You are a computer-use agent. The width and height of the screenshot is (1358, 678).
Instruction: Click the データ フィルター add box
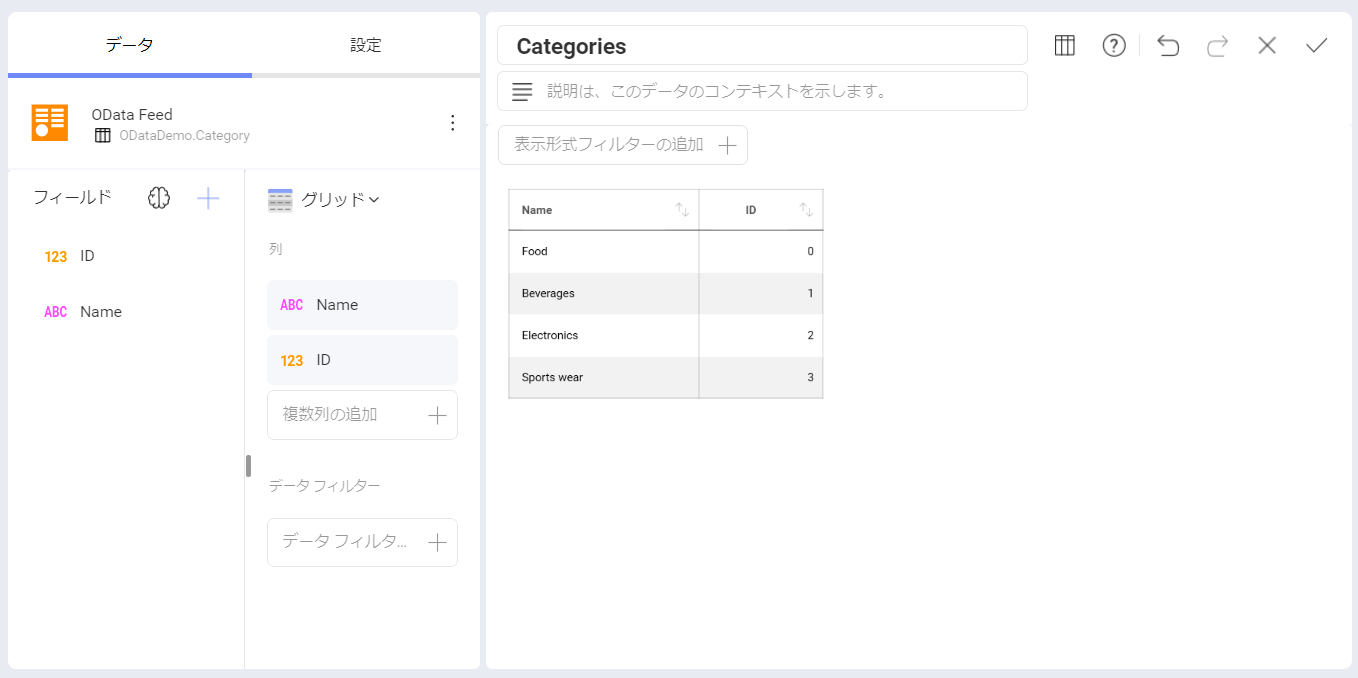[362, 542]
